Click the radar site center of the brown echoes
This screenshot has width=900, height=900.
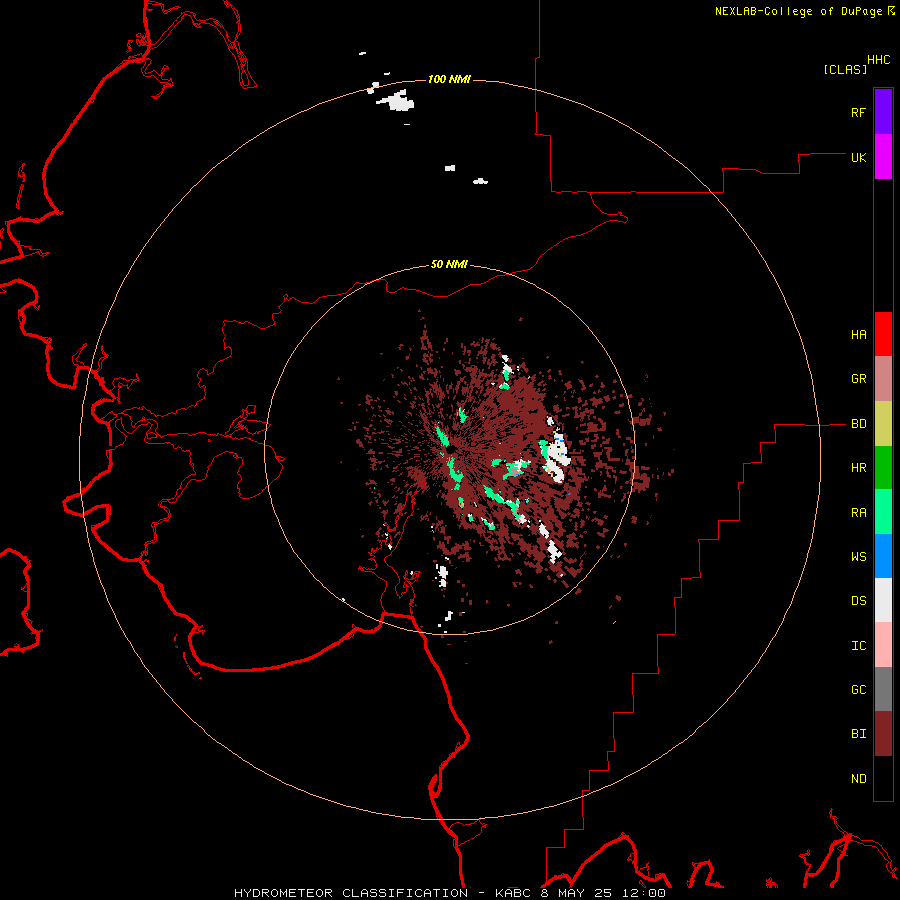[450, 449]
